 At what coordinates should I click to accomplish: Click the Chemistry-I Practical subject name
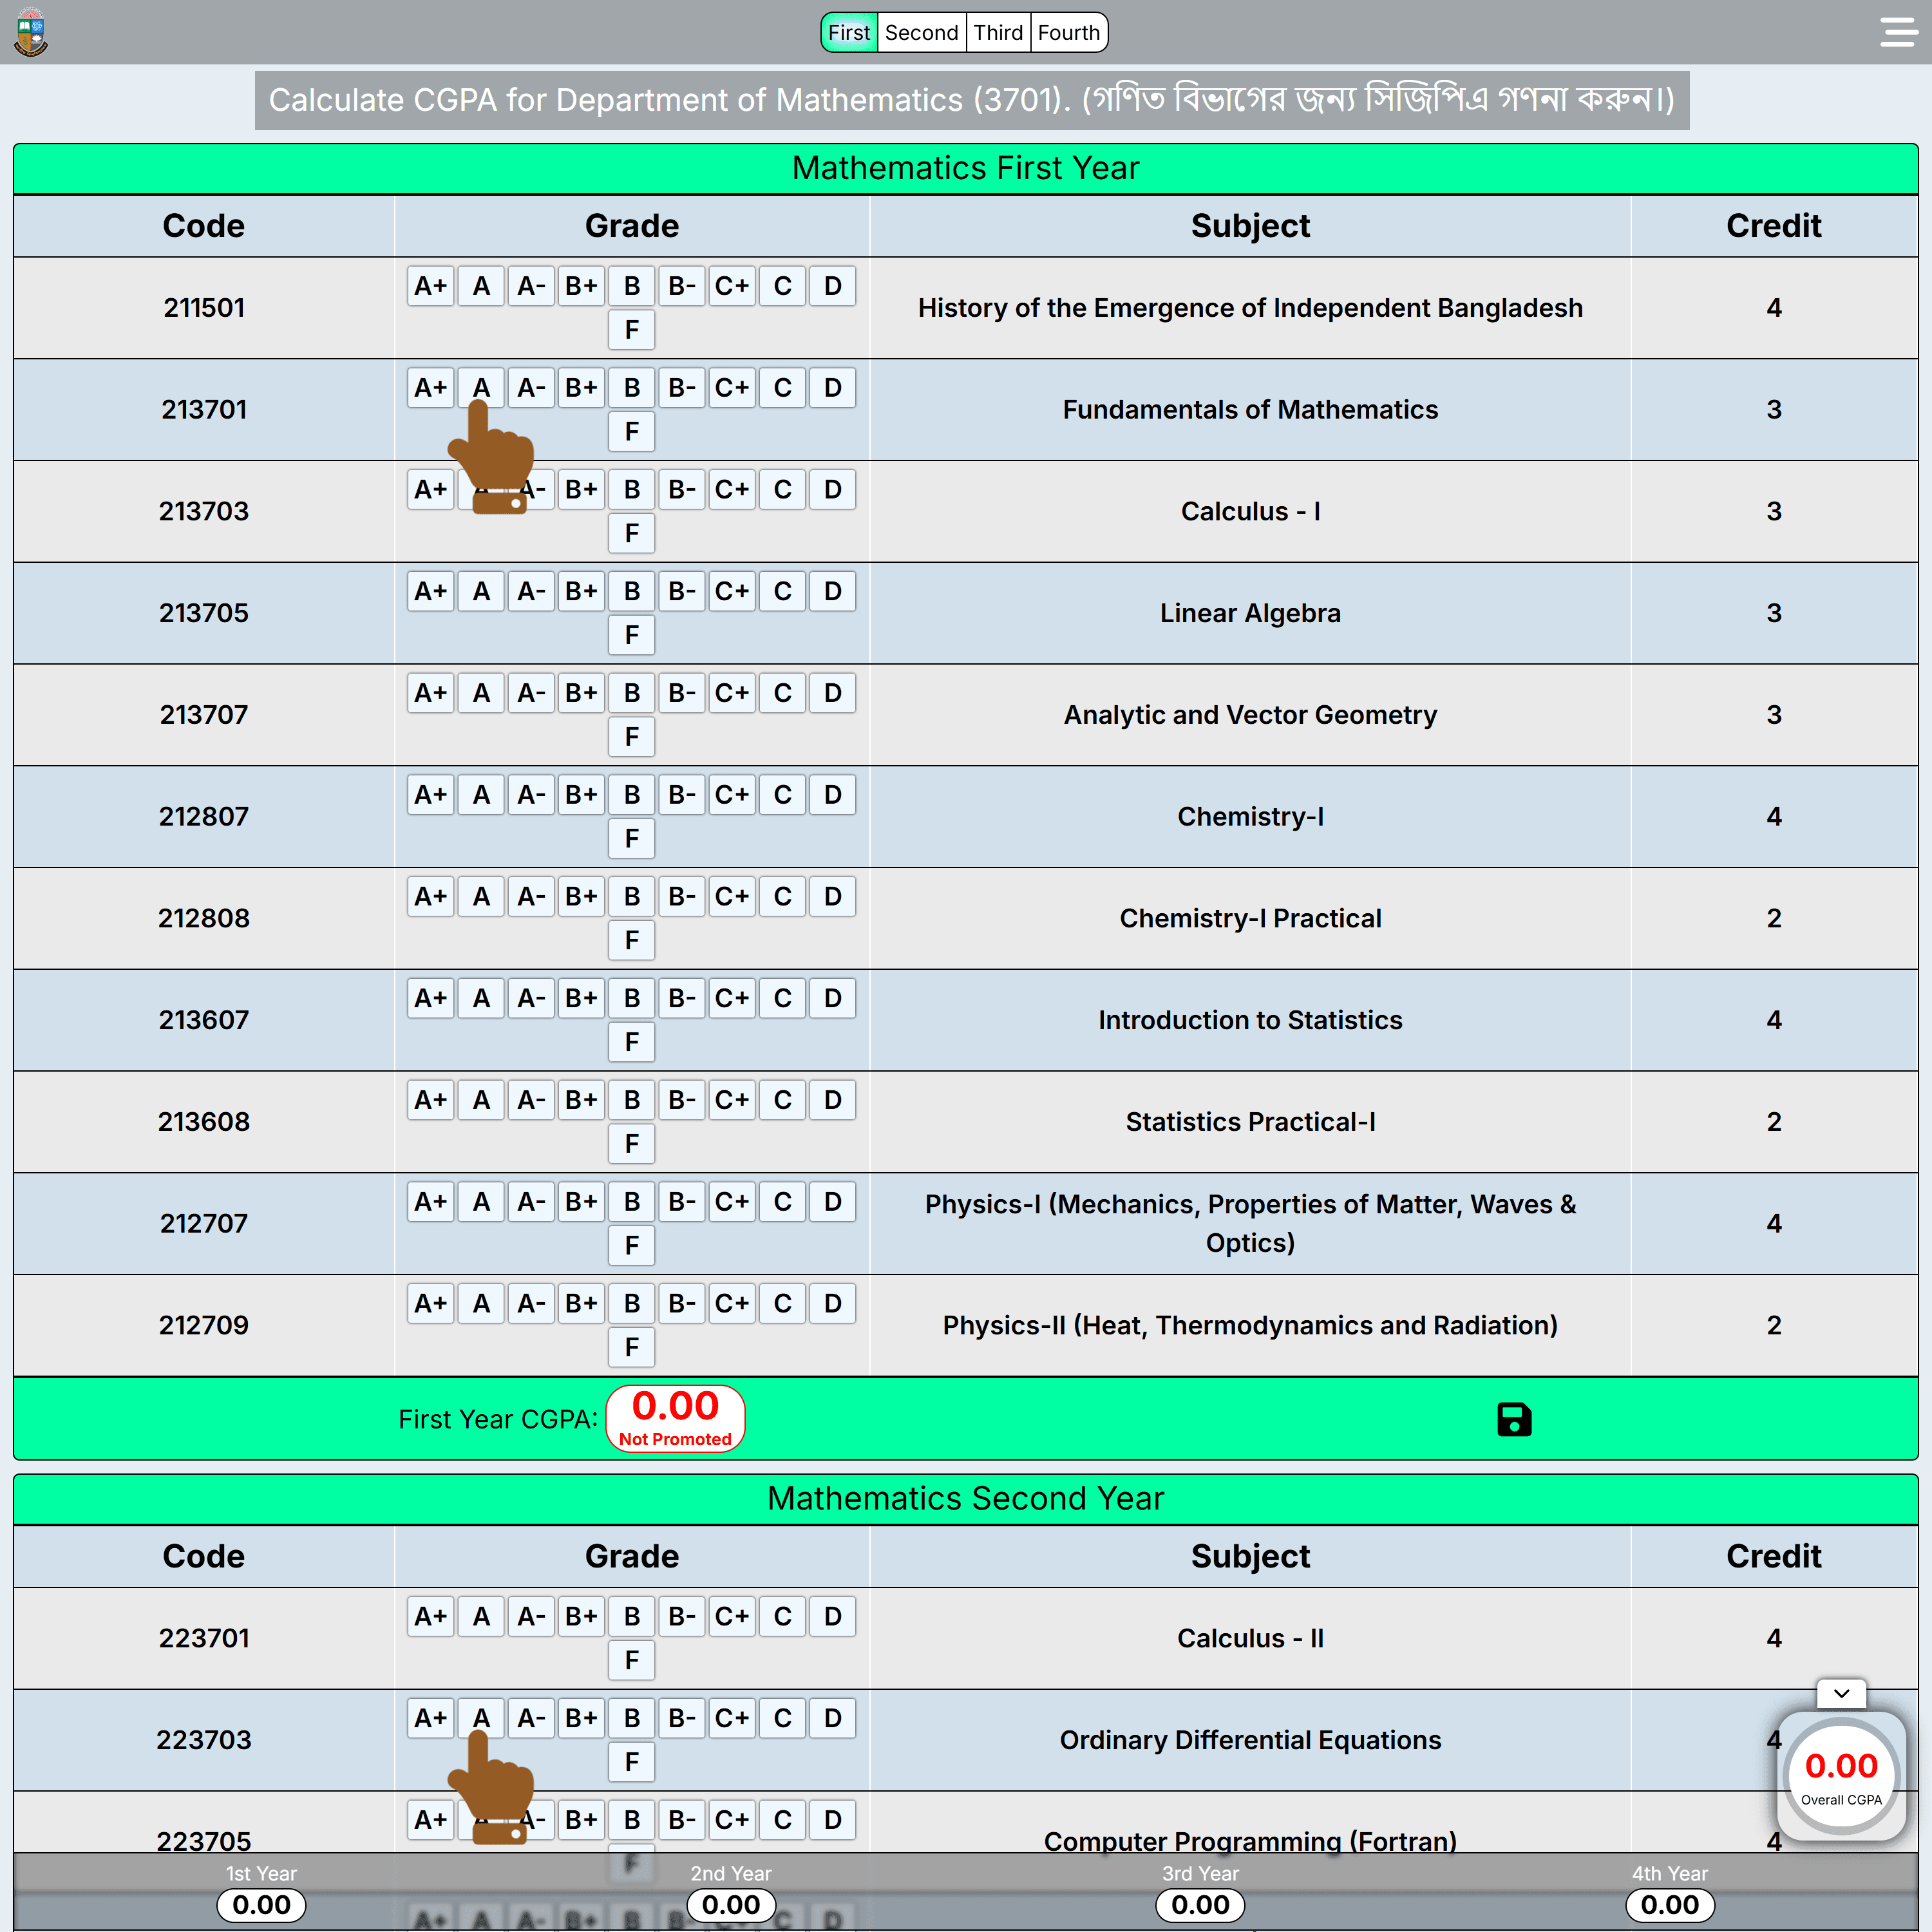[x=1250, y=918]
